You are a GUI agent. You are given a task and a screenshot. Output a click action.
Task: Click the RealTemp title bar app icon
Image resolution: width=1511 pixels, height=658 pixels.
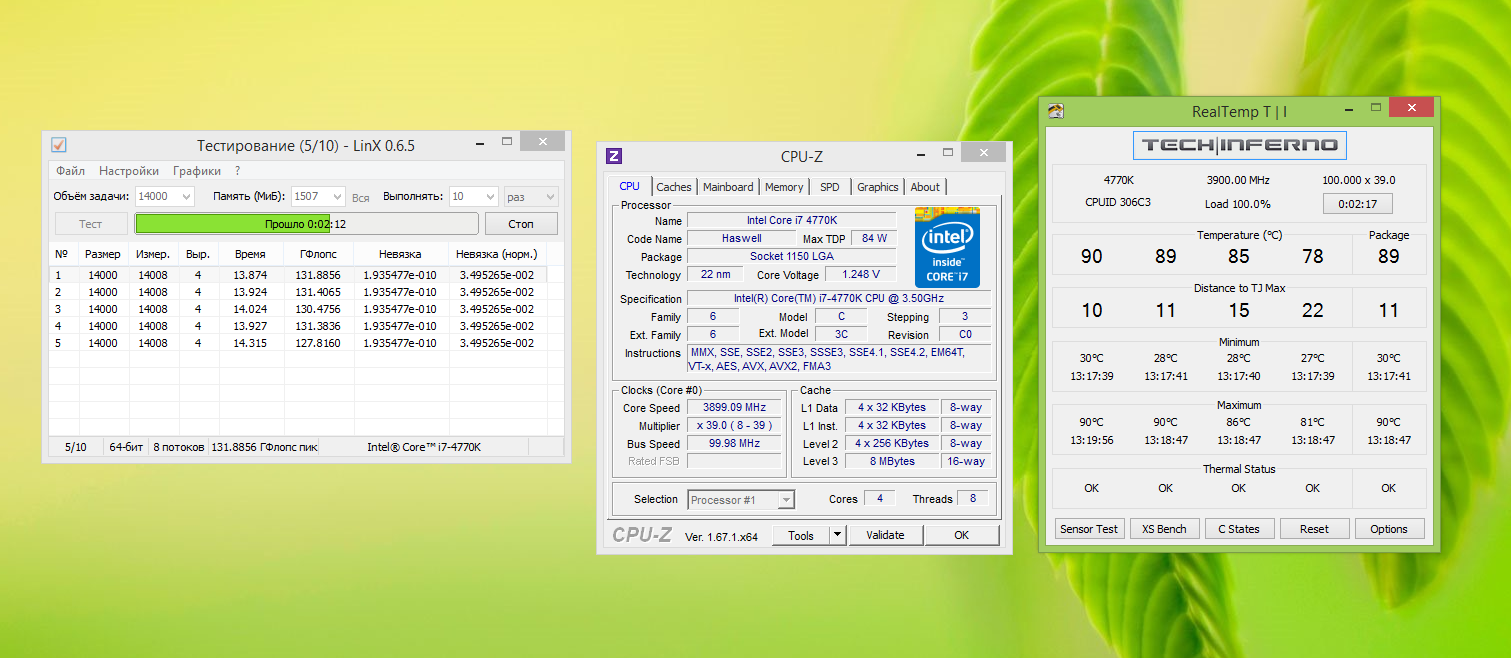[1056, 111]
